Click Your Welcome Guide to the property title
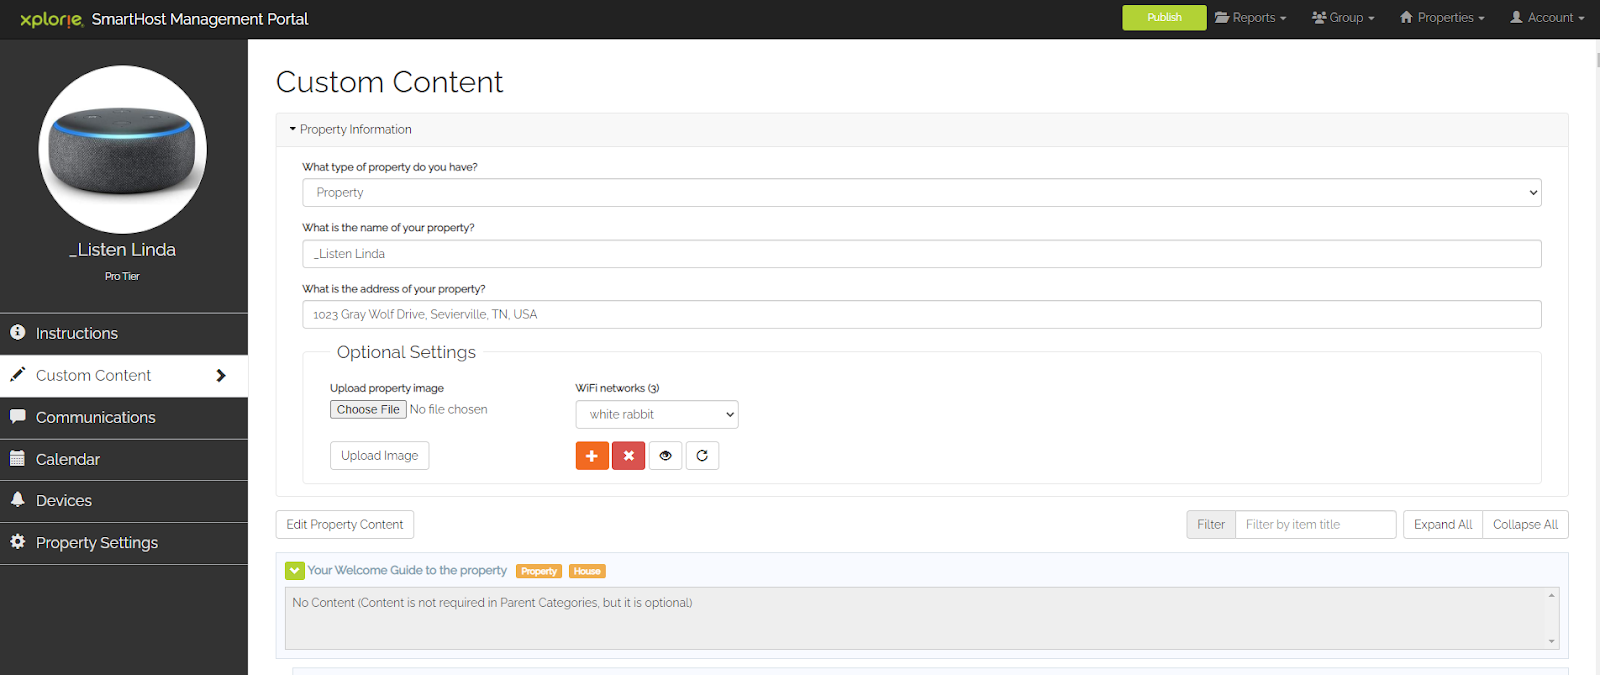The image size is (1600, 675). [407, 570]
